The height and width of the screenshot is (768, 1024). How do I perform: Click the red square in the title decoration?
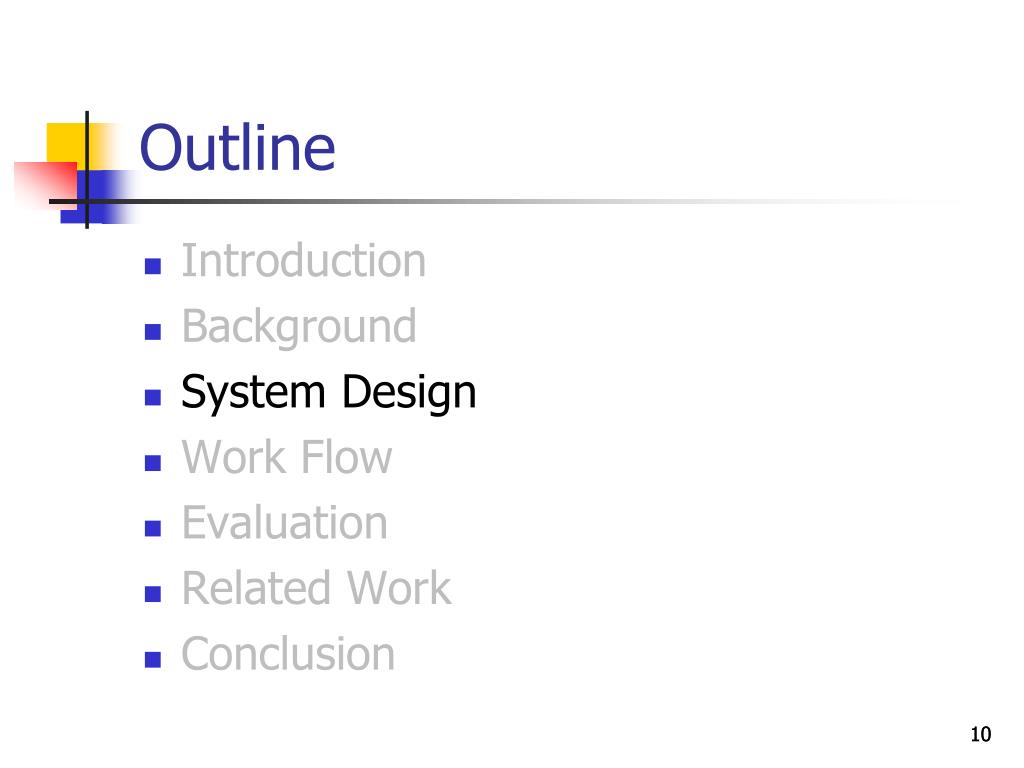point(46,183)
